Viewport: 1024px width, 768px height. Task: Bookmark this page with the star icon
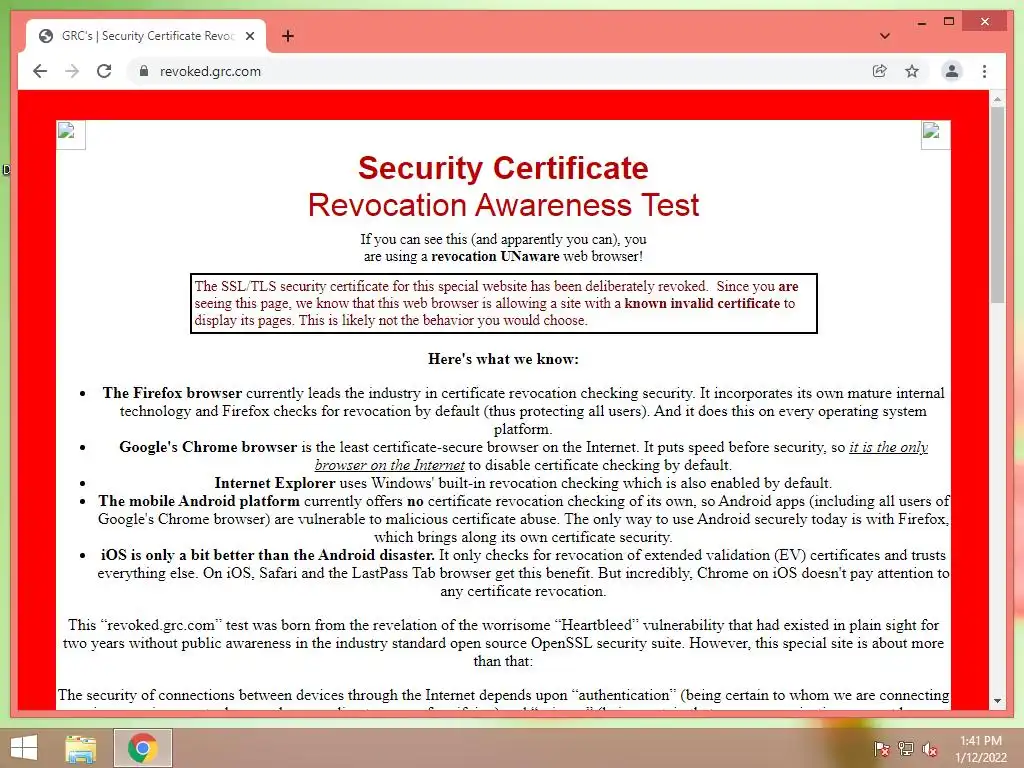pyautogui.click(x=912, y=71)
